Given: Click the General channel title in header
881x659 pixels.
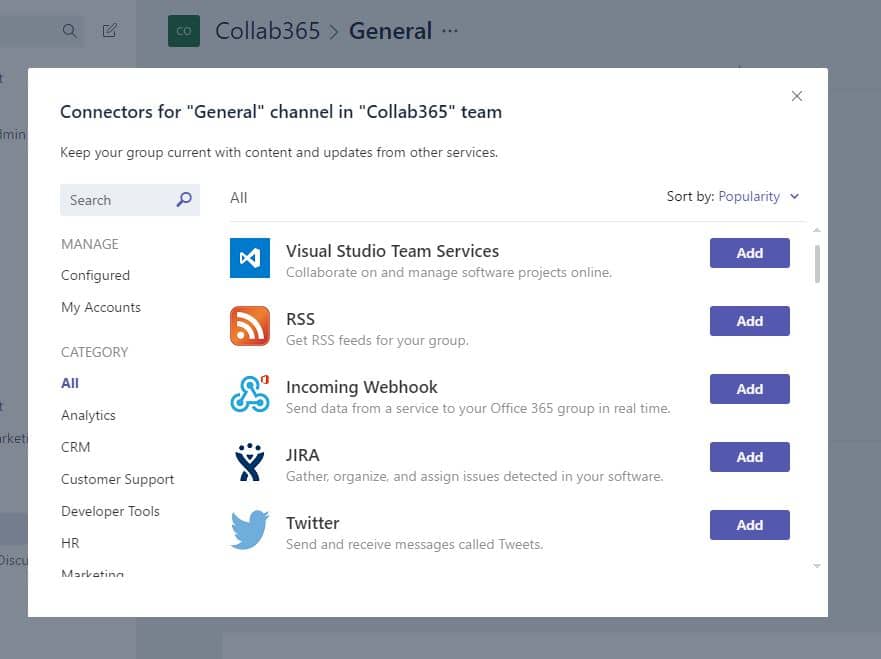Looking at the screenshot, I should (x=390, y=31).
